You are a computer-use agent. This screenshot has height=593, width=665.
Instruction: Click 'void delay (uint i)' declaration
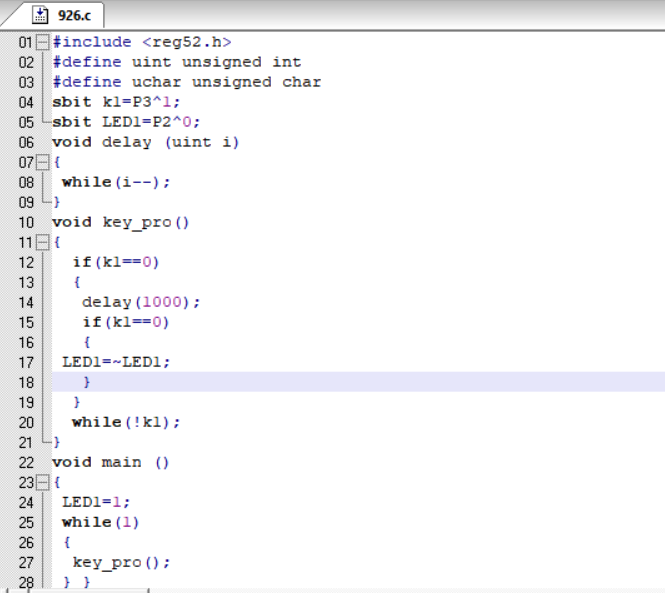pyautogui.click(x=145, y=142)
